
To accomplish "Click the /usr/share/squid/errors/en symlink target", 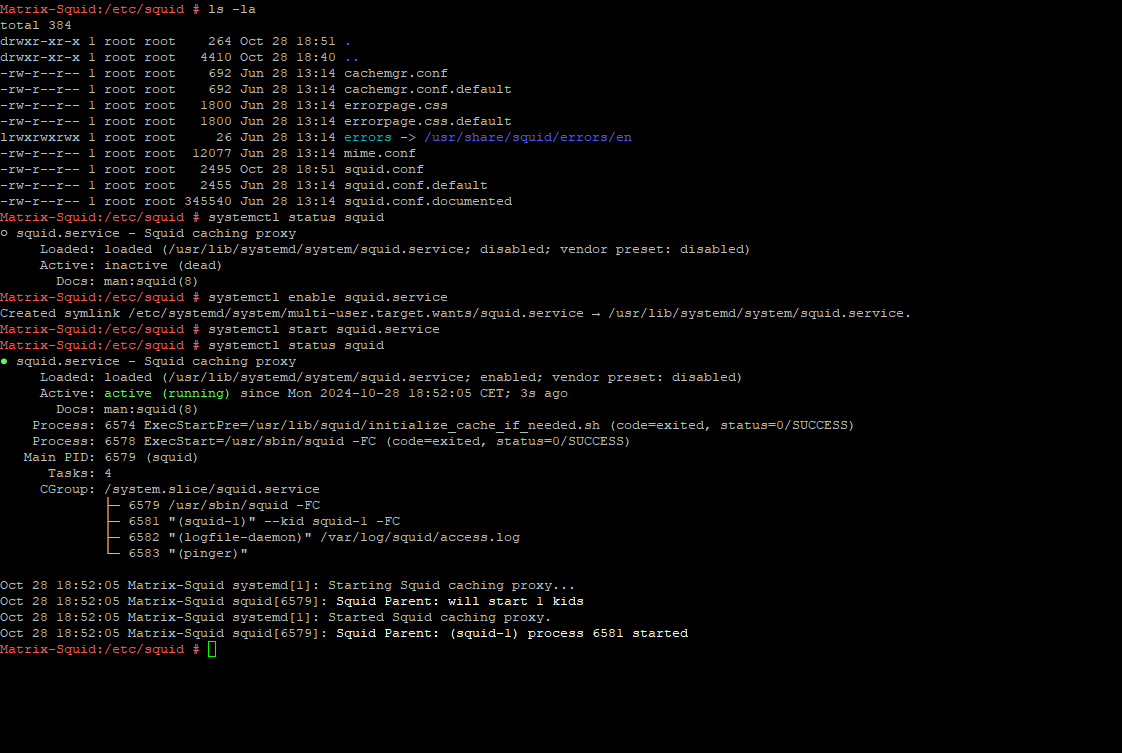I will click(528, 137).
